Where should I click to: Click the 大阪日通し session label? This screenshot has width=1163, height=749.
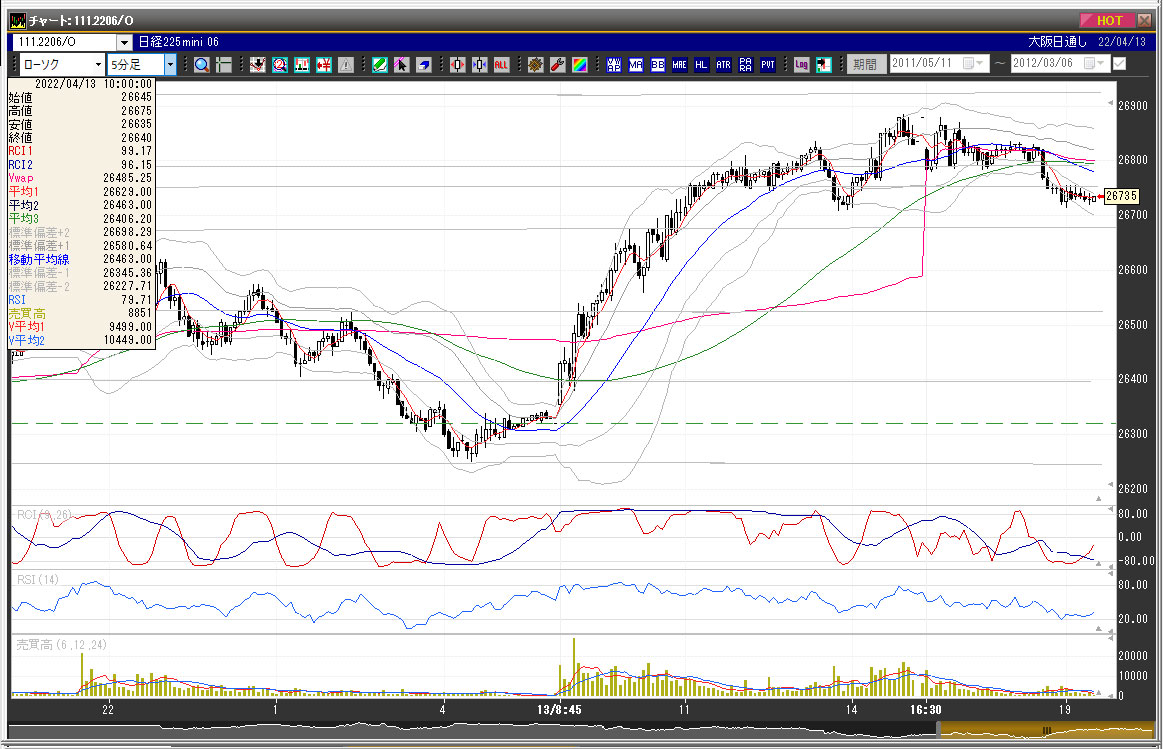click(x=1057, y=42)
